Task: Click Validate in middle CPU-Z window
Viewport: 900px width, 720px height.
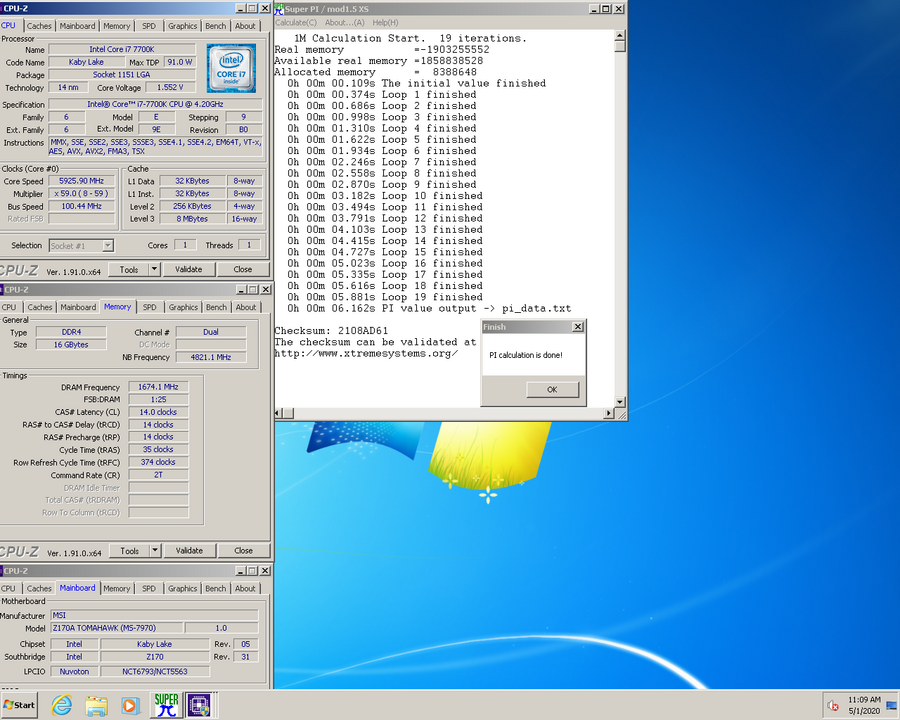Action: click(x=189, y=551)
